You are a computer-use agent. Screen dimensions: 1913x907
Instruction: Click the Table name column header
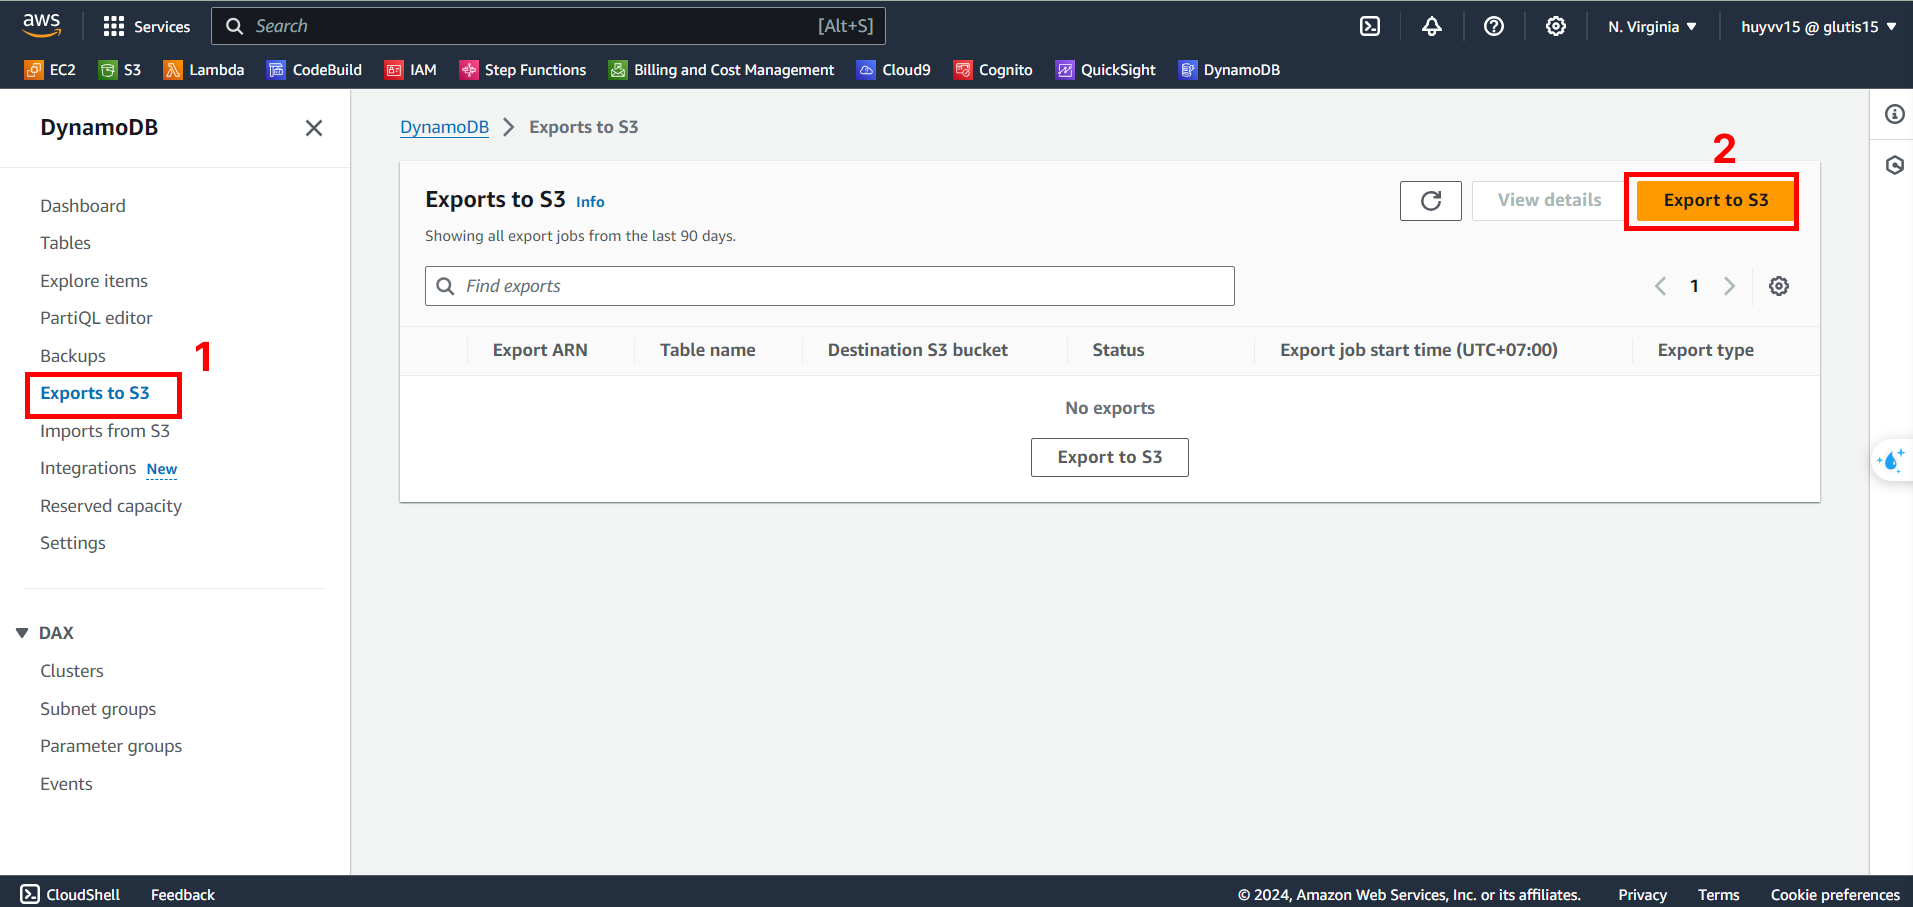pyautogui.click(x=708, y=350)
